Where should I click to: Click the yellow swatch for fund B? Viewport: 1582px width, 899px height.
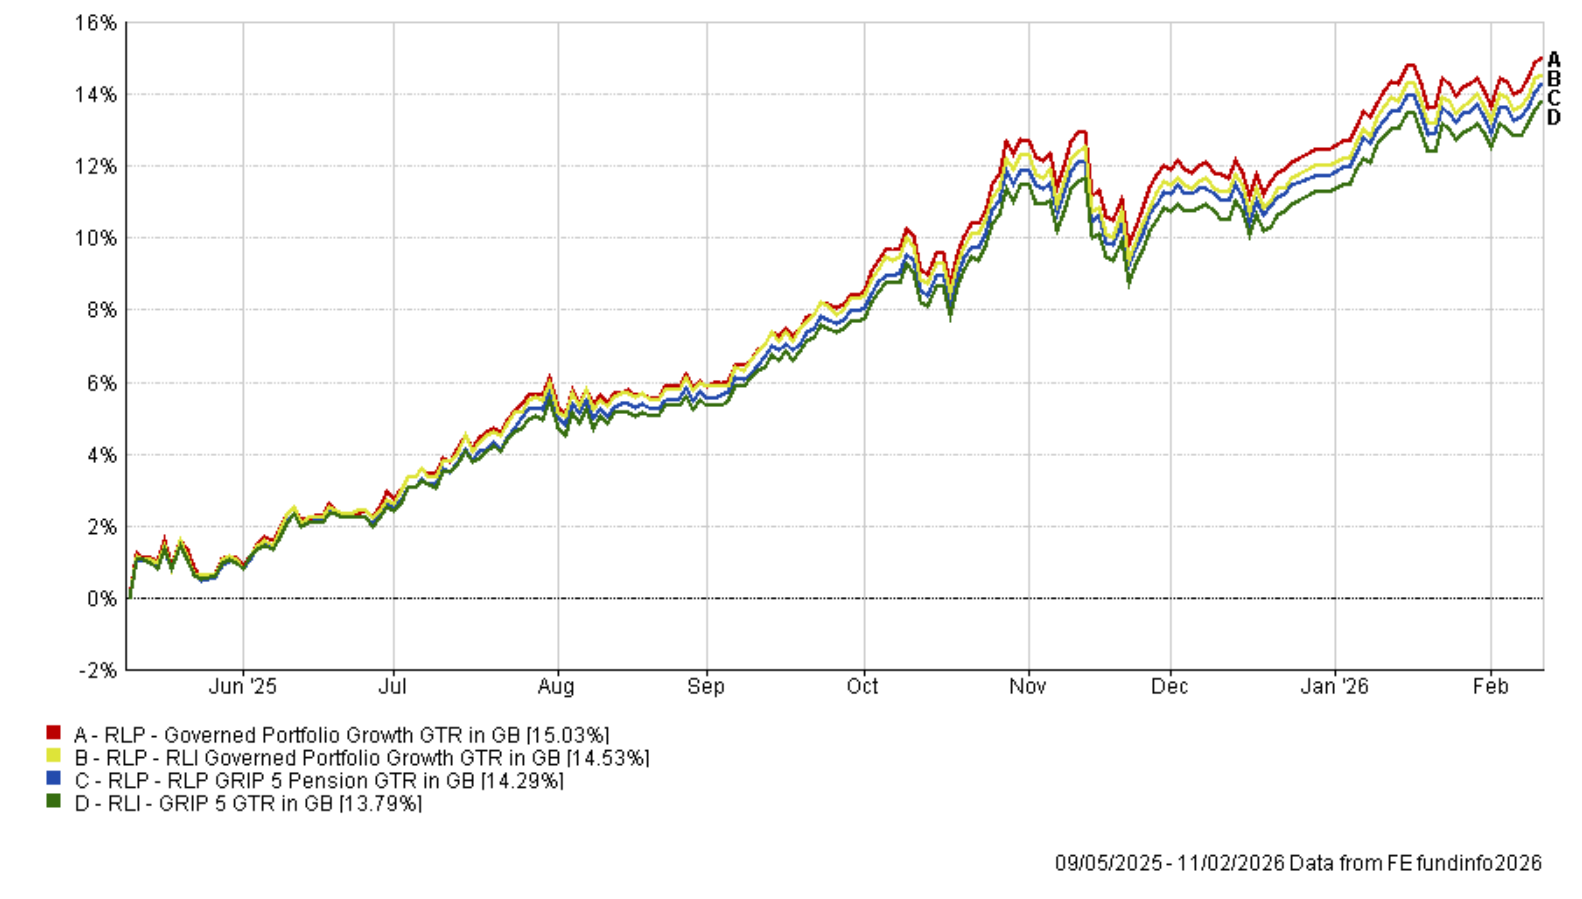point(53,757)
